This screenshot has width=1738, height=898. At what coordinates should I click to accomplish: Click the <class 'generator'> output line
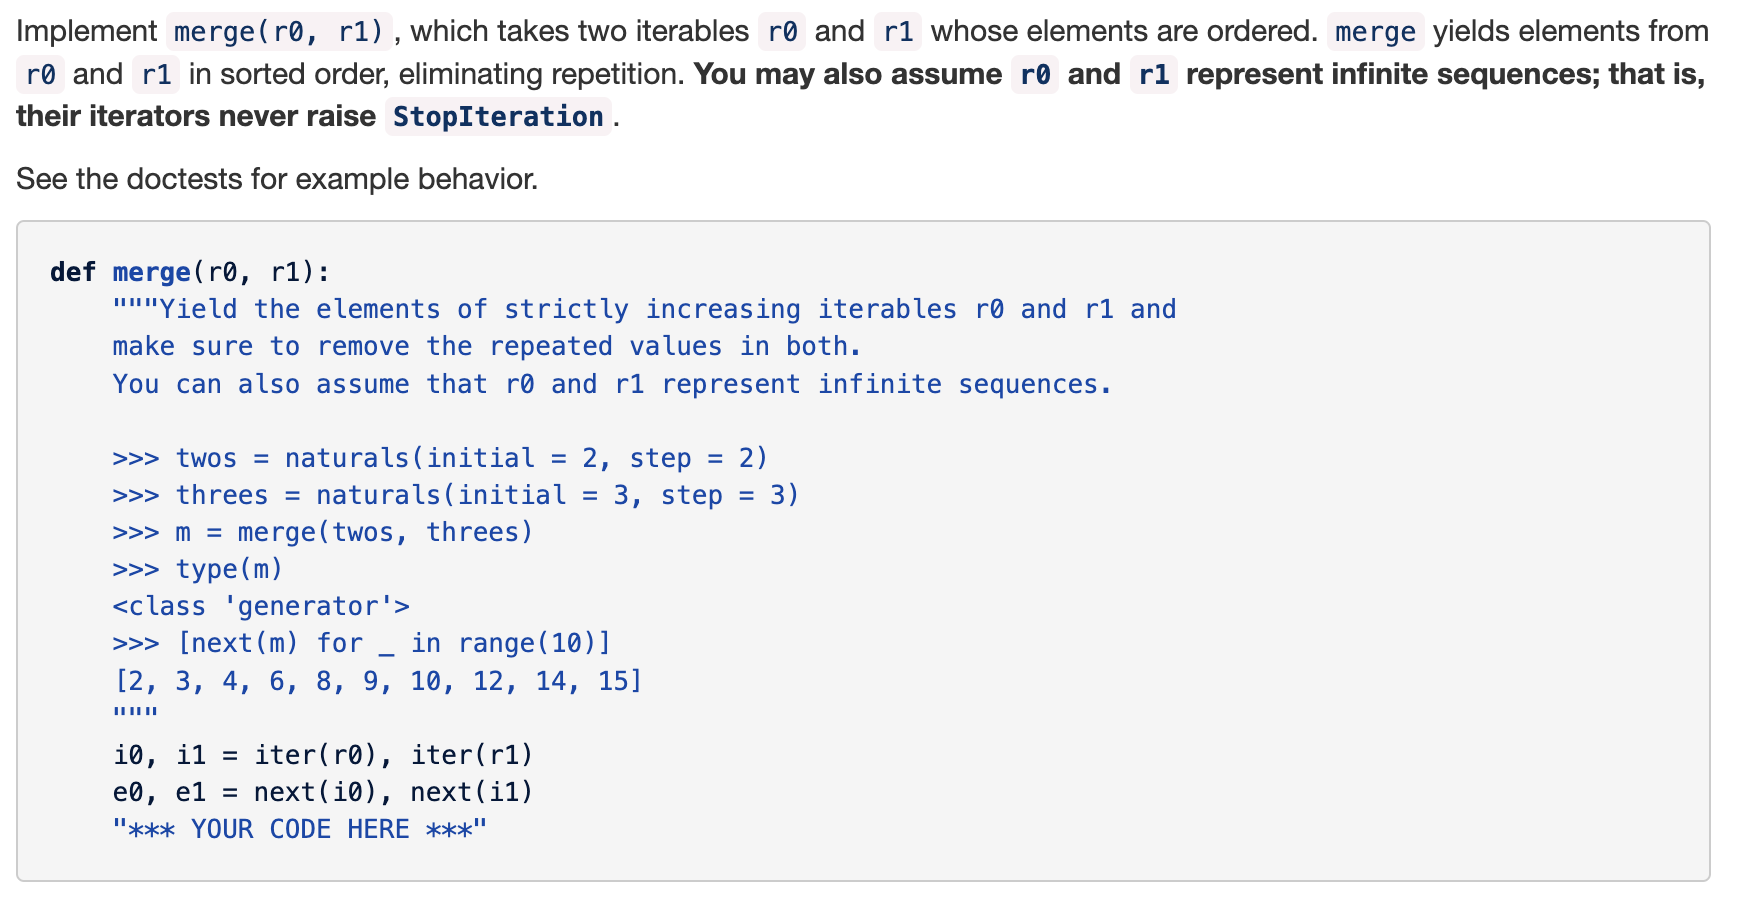click(x=261, y=606)
